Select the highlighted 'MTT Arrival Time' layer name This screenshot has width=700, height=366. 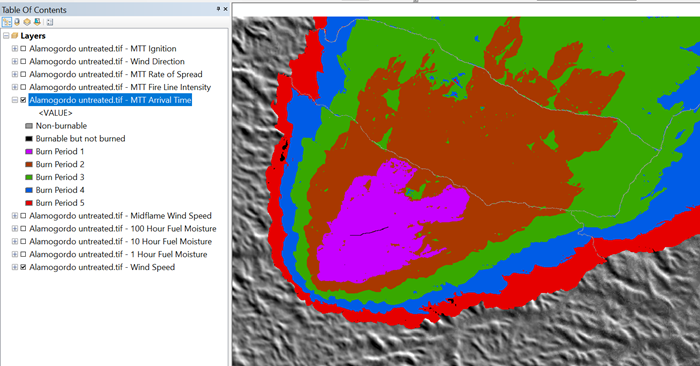(110, 100)
